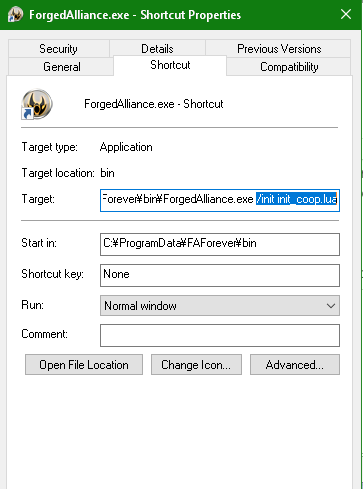Click the 'Start in:' label
Image resolution: width=363 pixels, height=489 pixels.
39,243
